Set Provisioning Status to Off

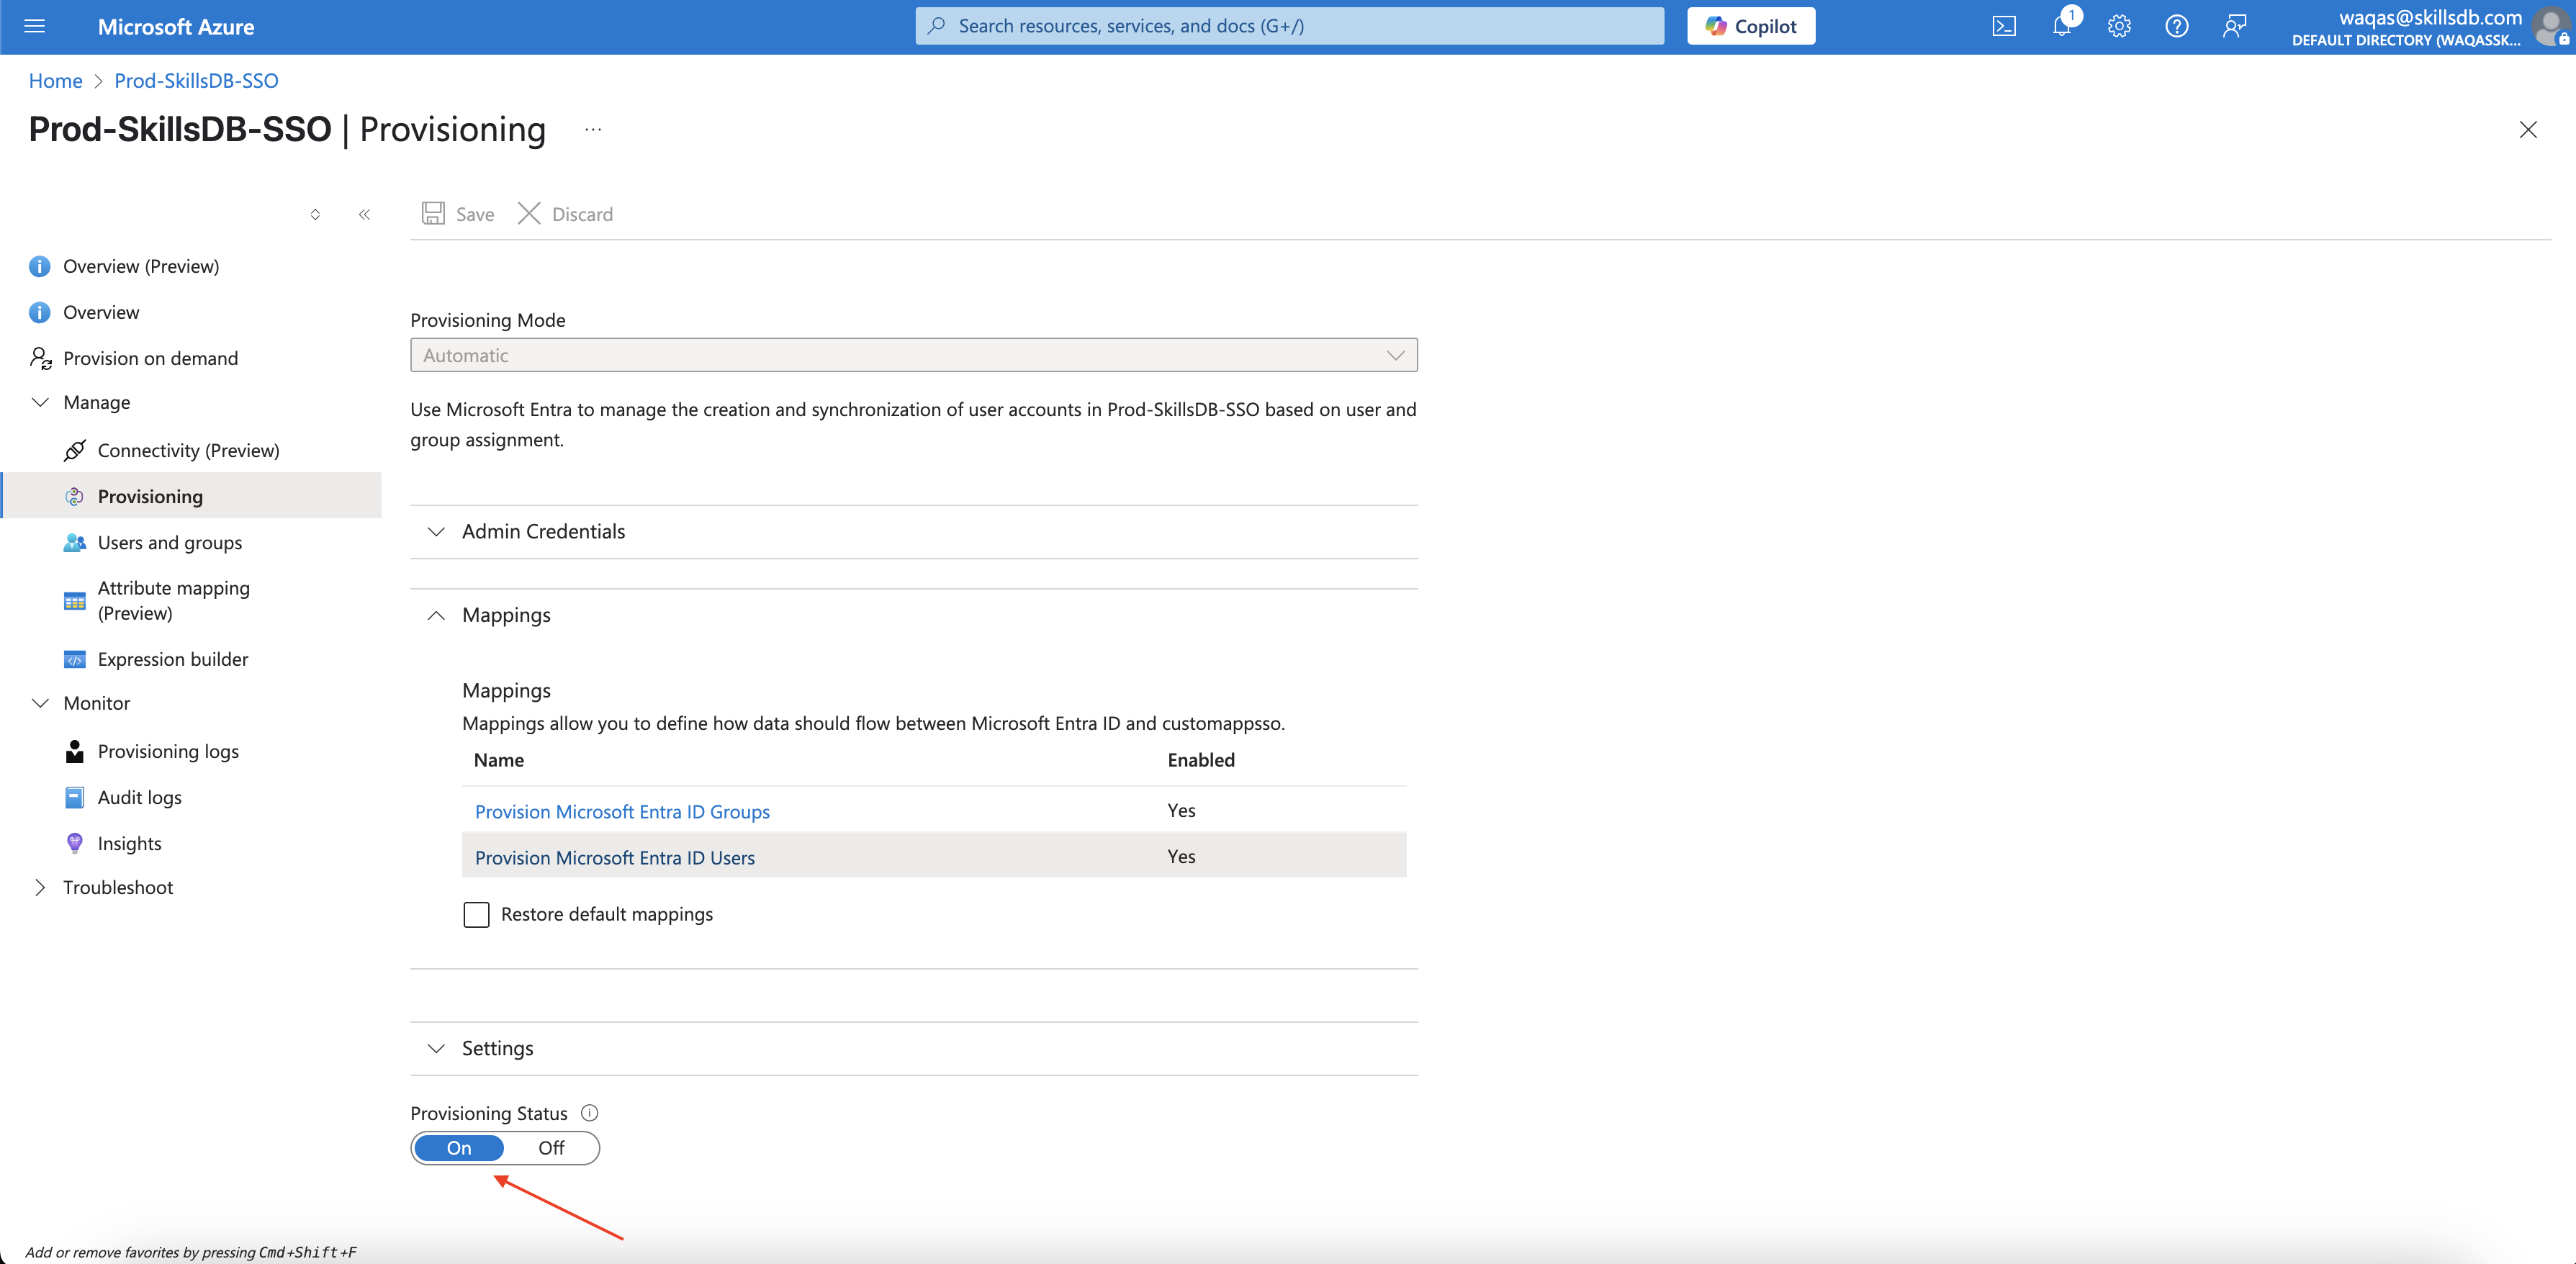[551, 1148]
